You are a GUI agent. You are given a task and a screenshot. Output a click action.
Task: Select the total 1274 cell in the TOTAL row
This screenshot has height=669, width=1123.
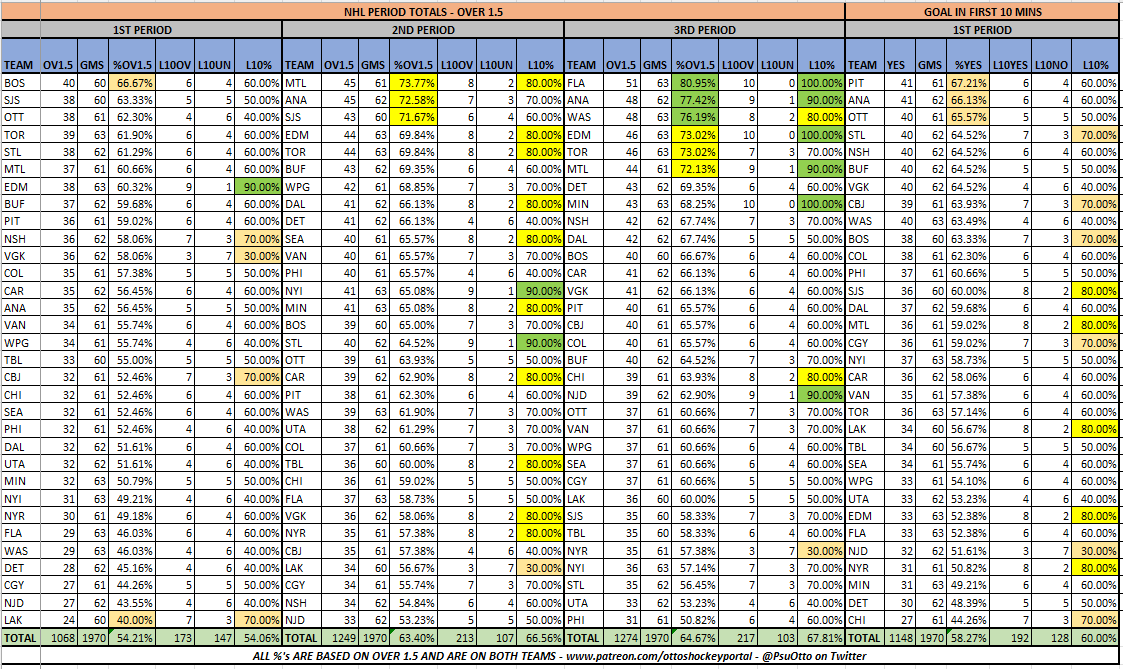pyautogui.click(x=621, y=637)
